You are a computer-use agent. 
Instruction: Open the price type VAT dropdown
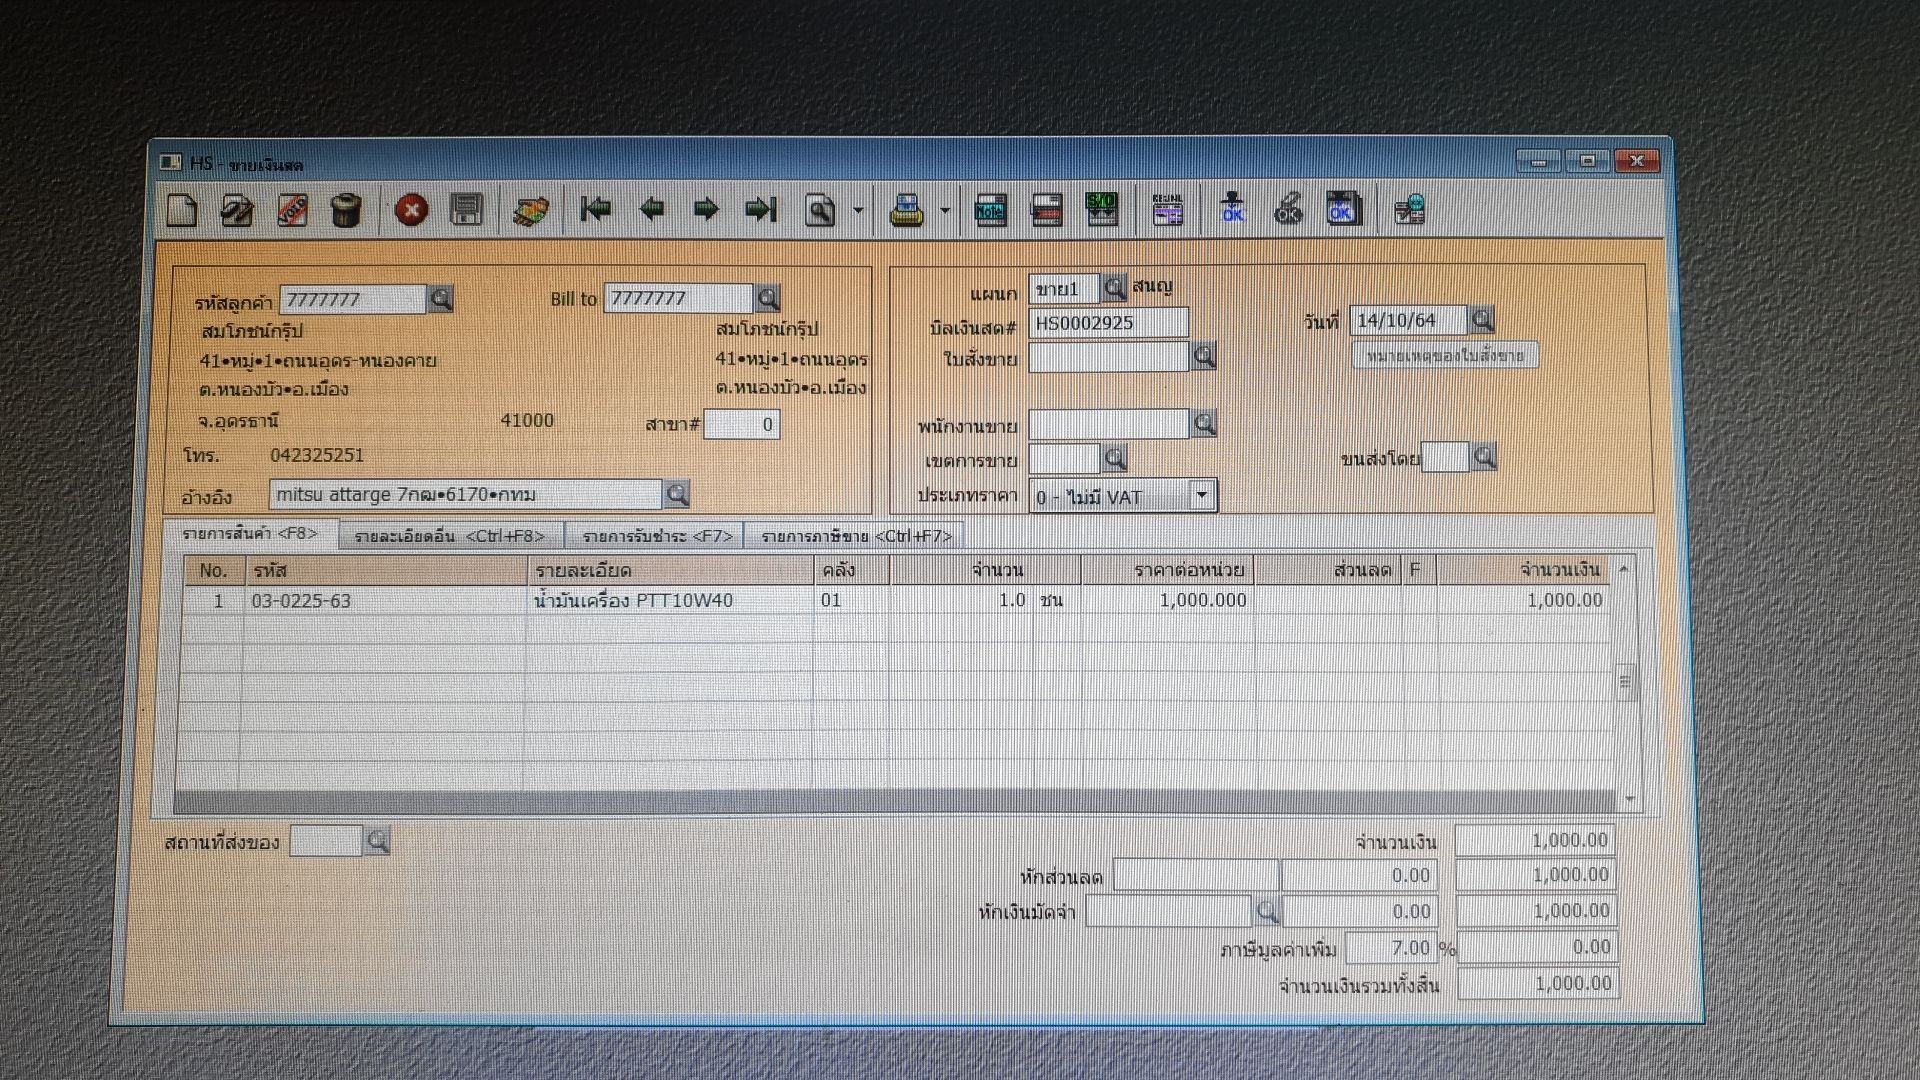point(1202,496)
